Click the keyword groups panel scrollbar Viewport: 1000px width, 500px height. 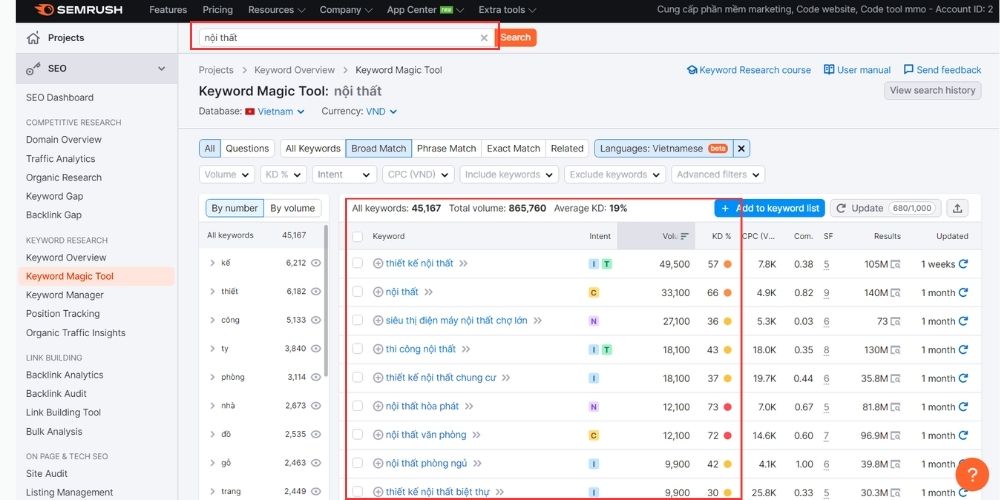click(x=327, y=300)
